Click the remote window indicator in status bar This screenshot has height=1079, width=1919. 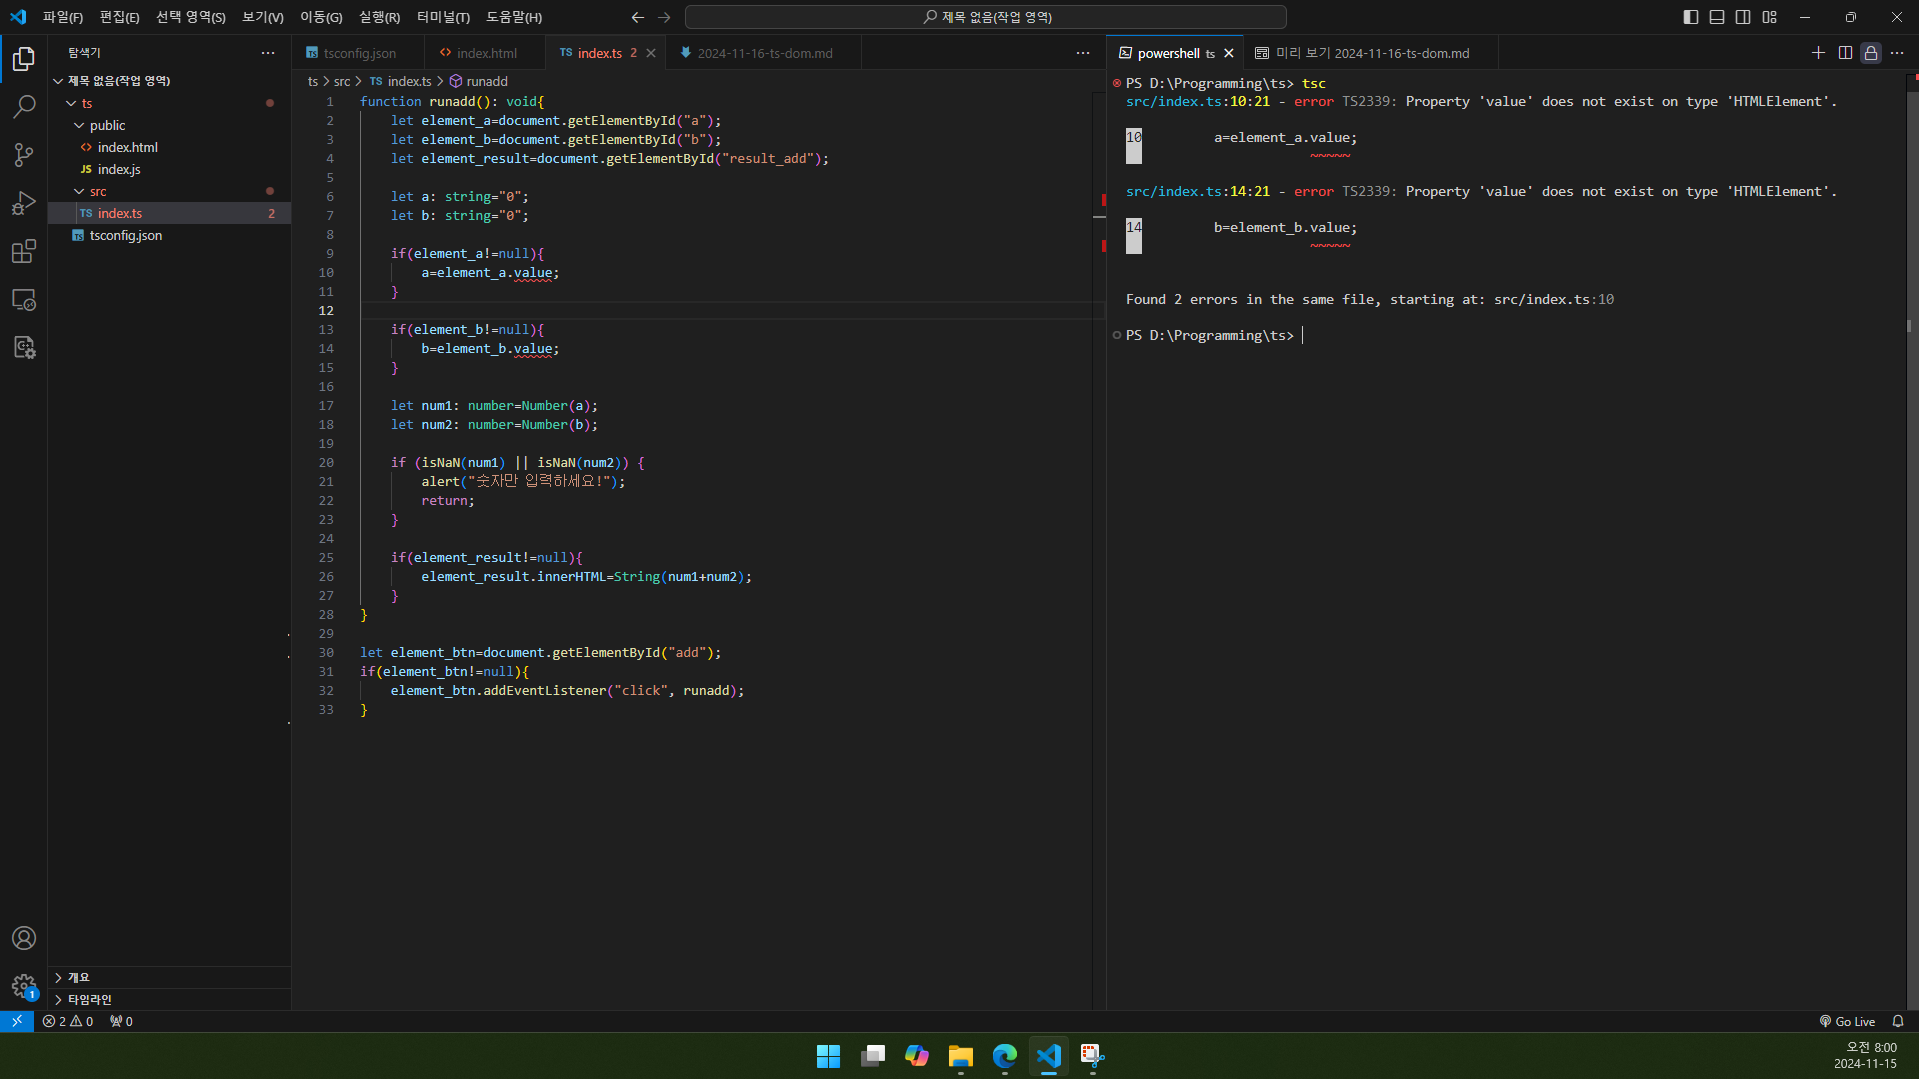17,1021
